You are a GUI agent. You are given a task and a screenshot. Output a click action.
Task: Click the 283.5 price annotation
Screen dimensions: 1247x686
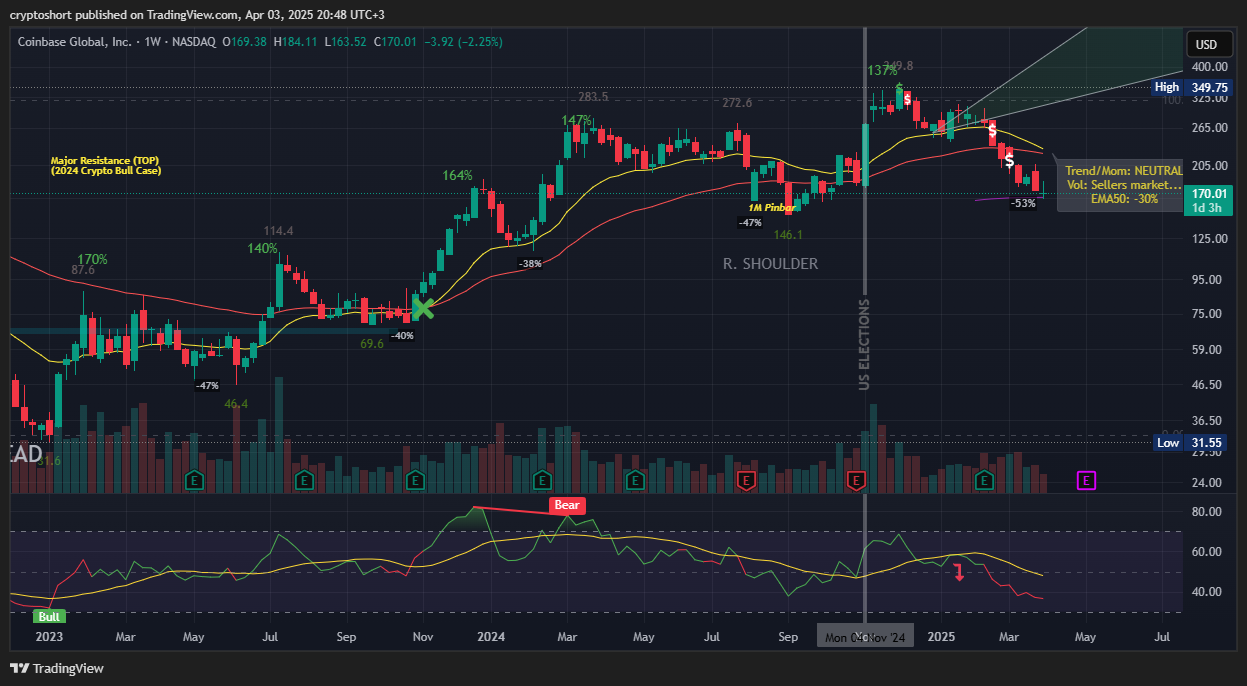tap(593, 97)
